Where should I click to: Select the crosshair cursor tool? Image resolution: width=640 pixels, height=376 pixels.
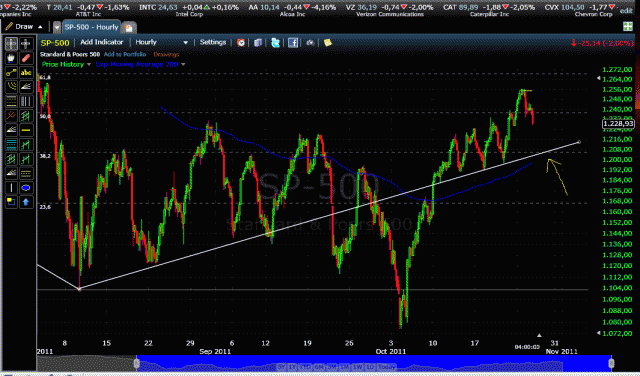[x=11, y=44]
